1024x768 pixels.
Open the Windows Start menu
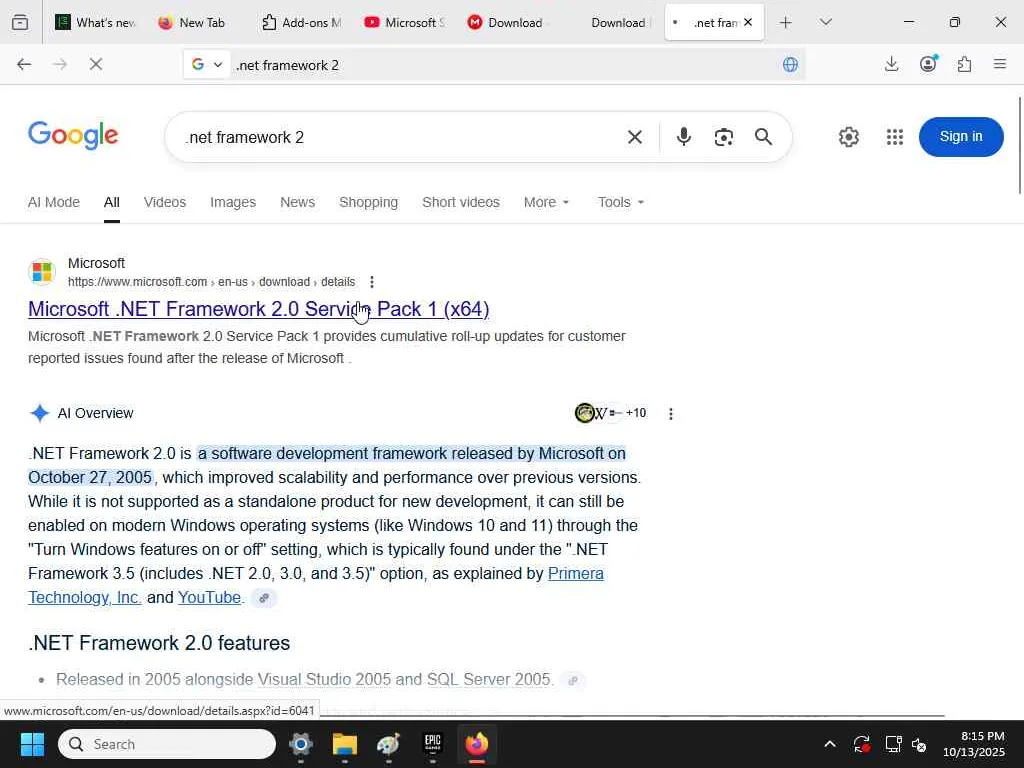click(32, 744)
